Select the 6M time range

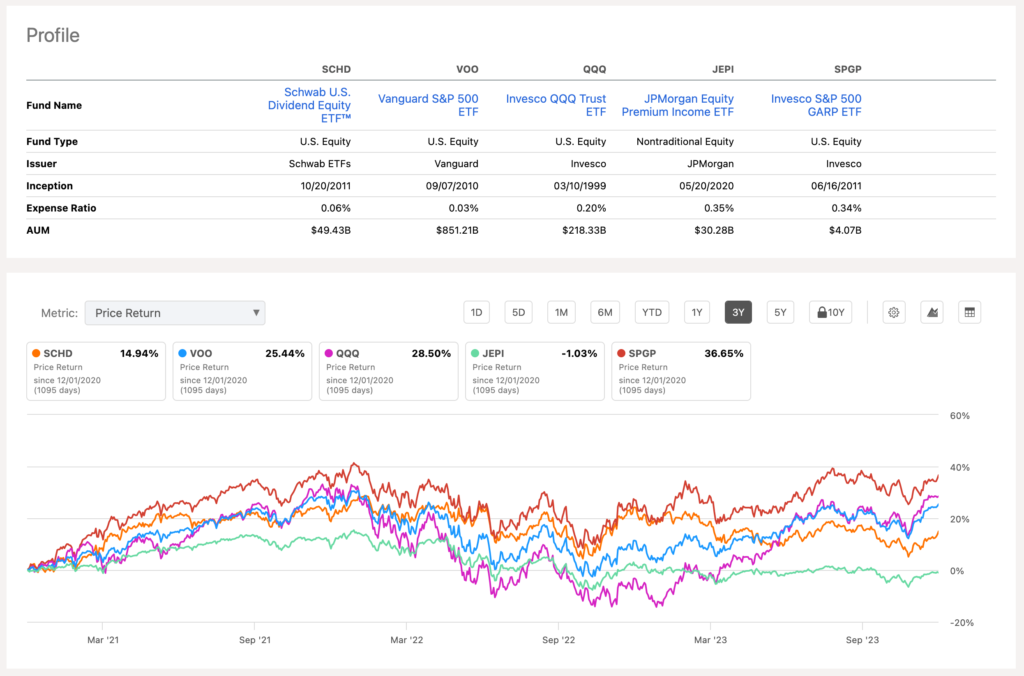tap(605, 313)
